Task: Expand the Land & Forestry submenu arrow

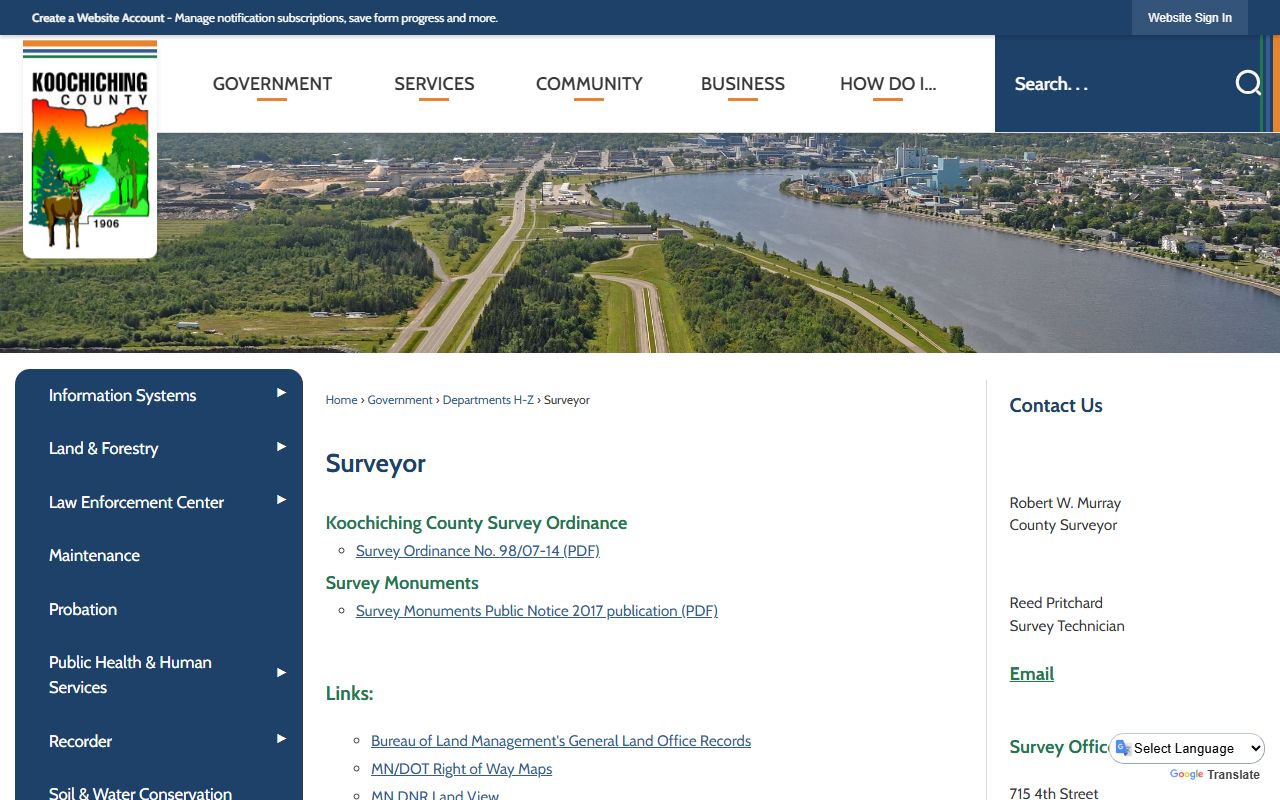Action: tap(281, 447)
